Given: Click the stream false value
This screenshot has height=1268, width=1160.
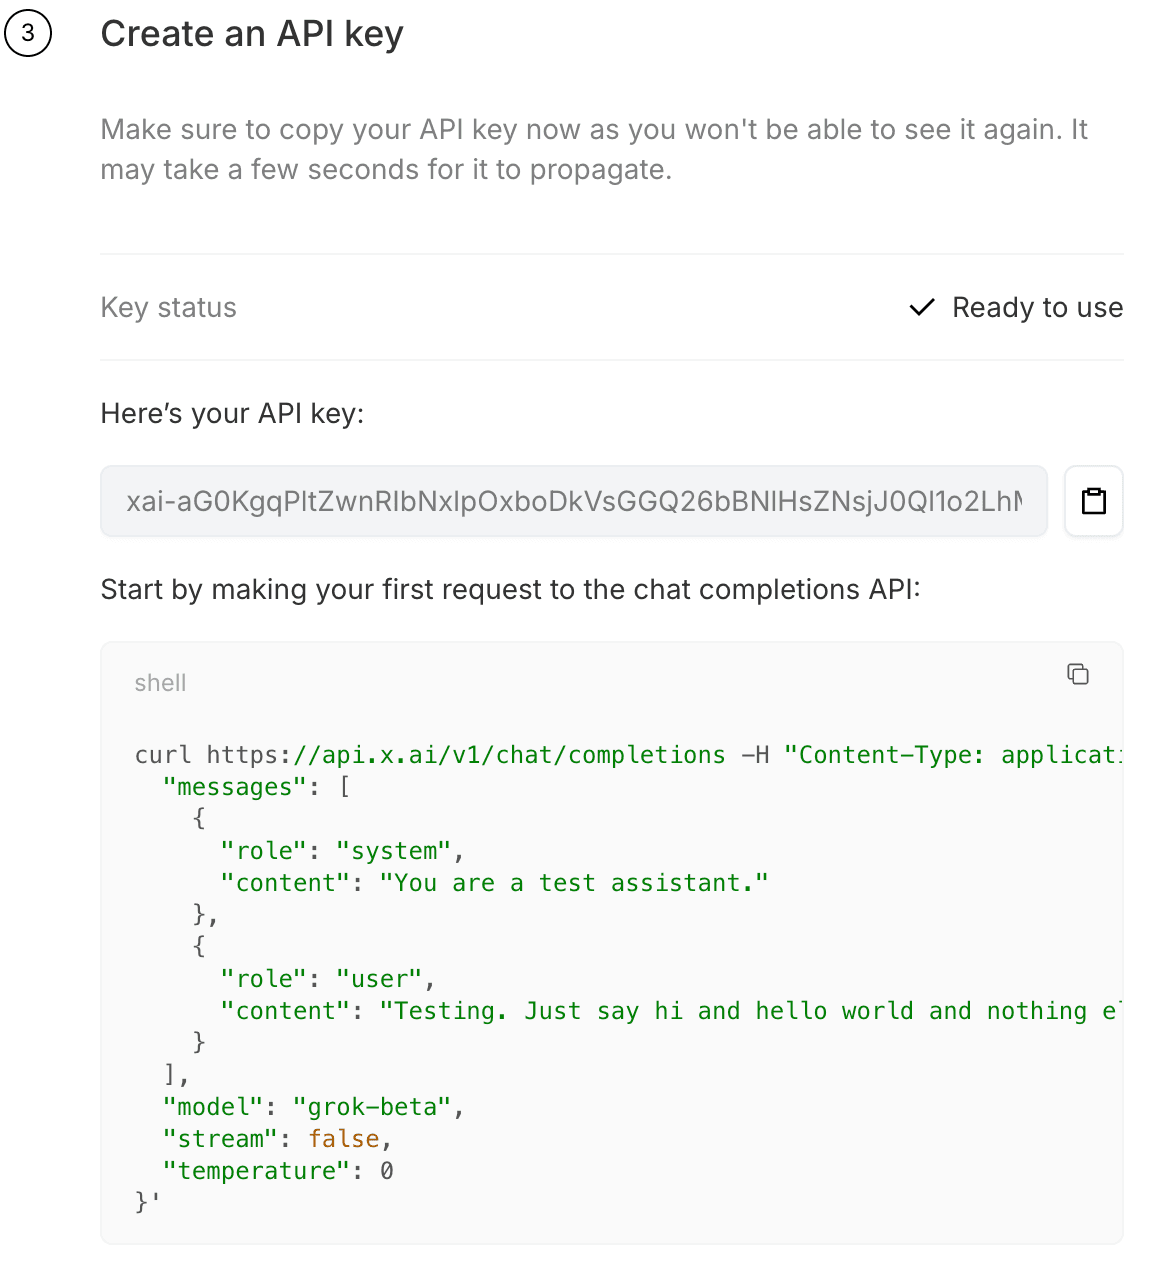Looking at the screenshot, I should (344, 1138).
